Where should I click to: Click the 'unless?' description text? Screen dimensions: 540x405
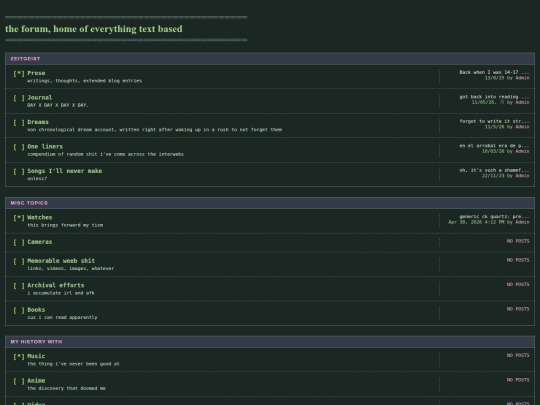[37, 178]
